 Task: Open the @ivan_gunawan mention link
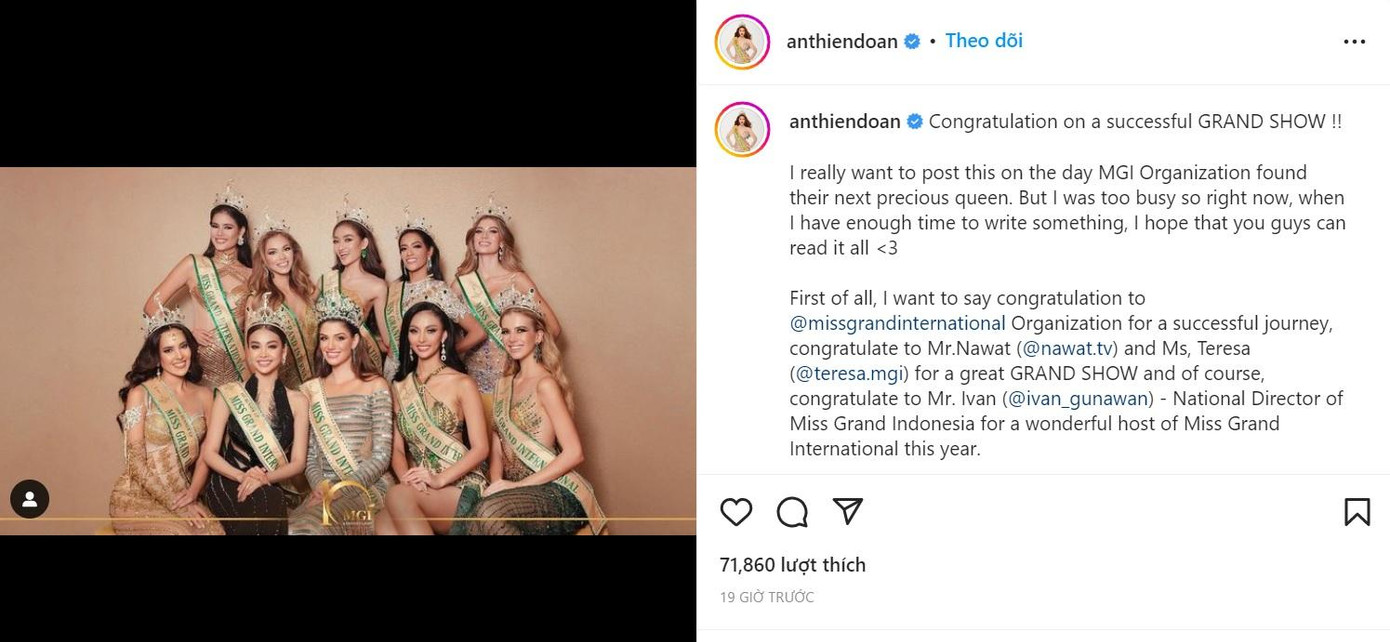pos(1078,398)
